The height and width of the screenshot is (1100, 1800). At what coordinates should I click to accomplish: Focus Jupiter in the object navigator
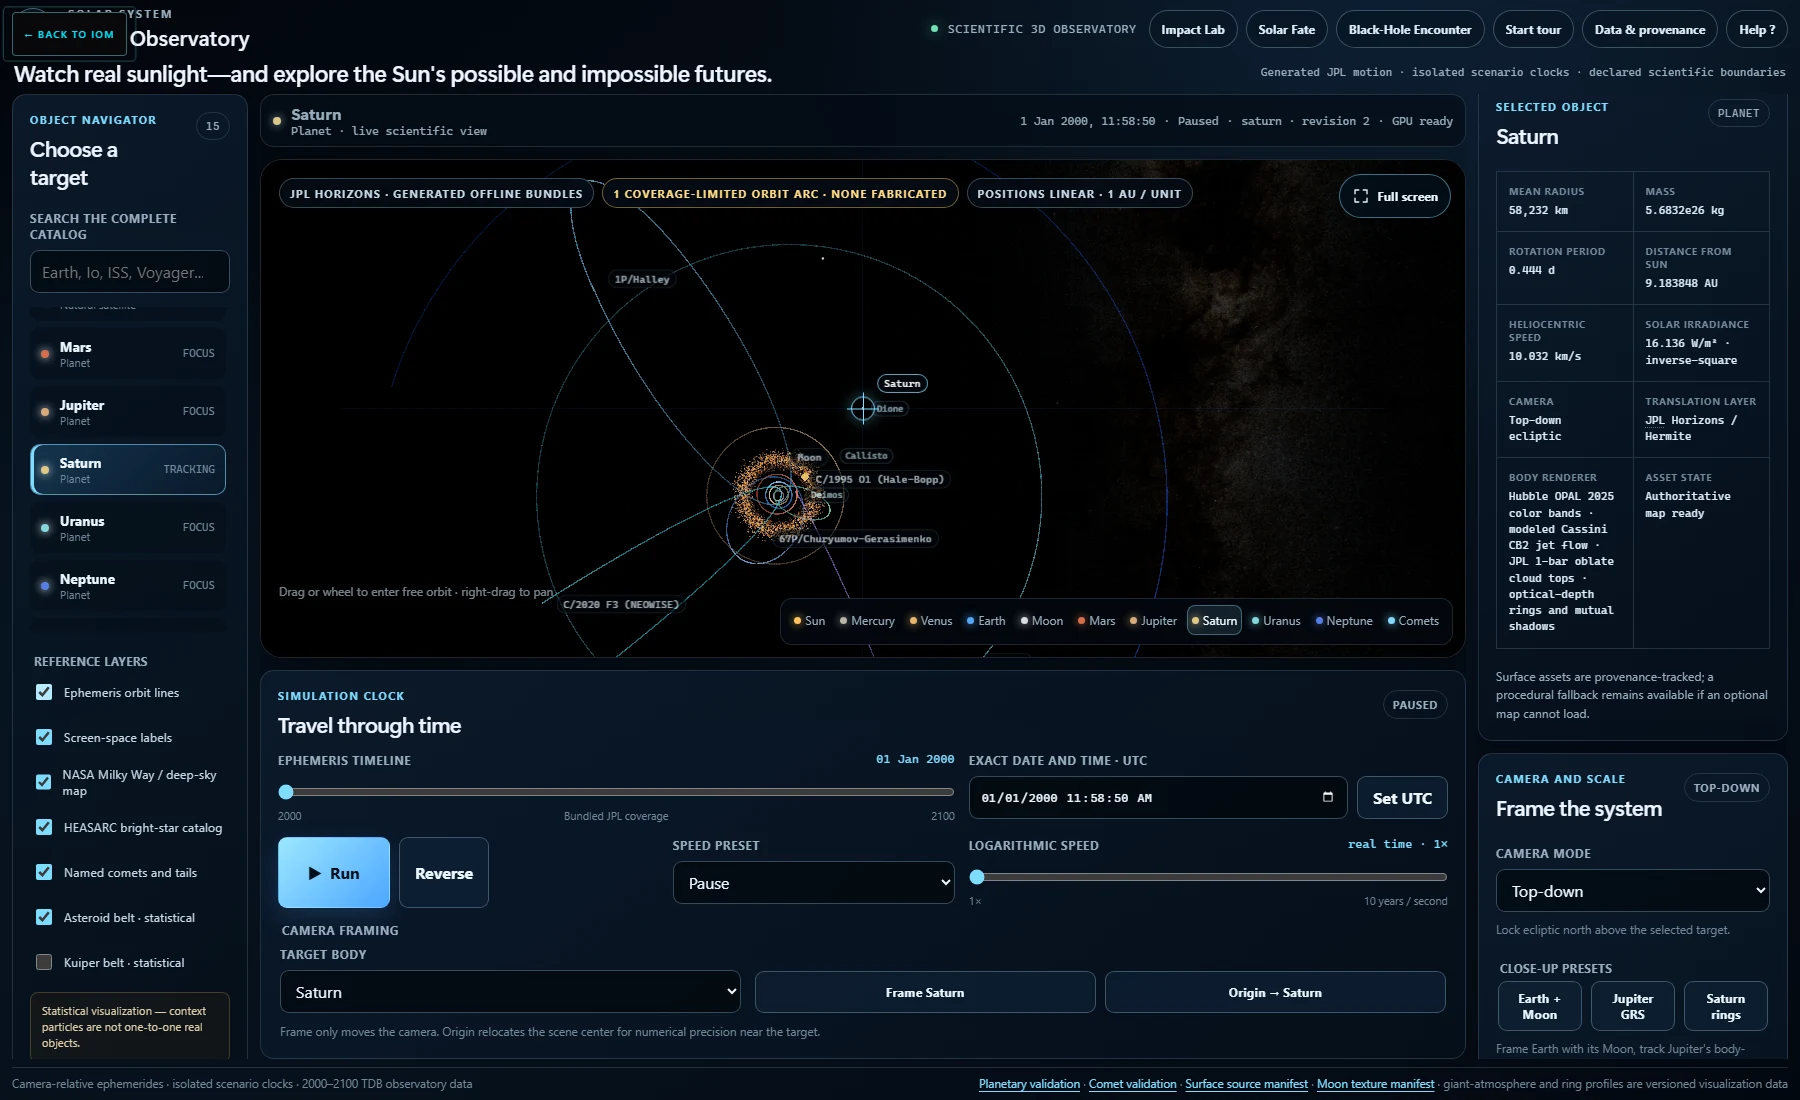coord(128,412)
